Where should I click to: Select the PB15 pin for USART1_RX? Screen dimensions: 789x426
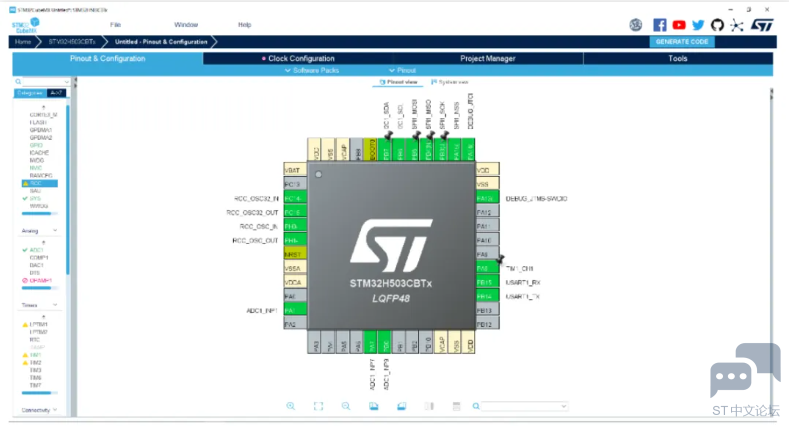pyautogui.click(x=487, y=282)
